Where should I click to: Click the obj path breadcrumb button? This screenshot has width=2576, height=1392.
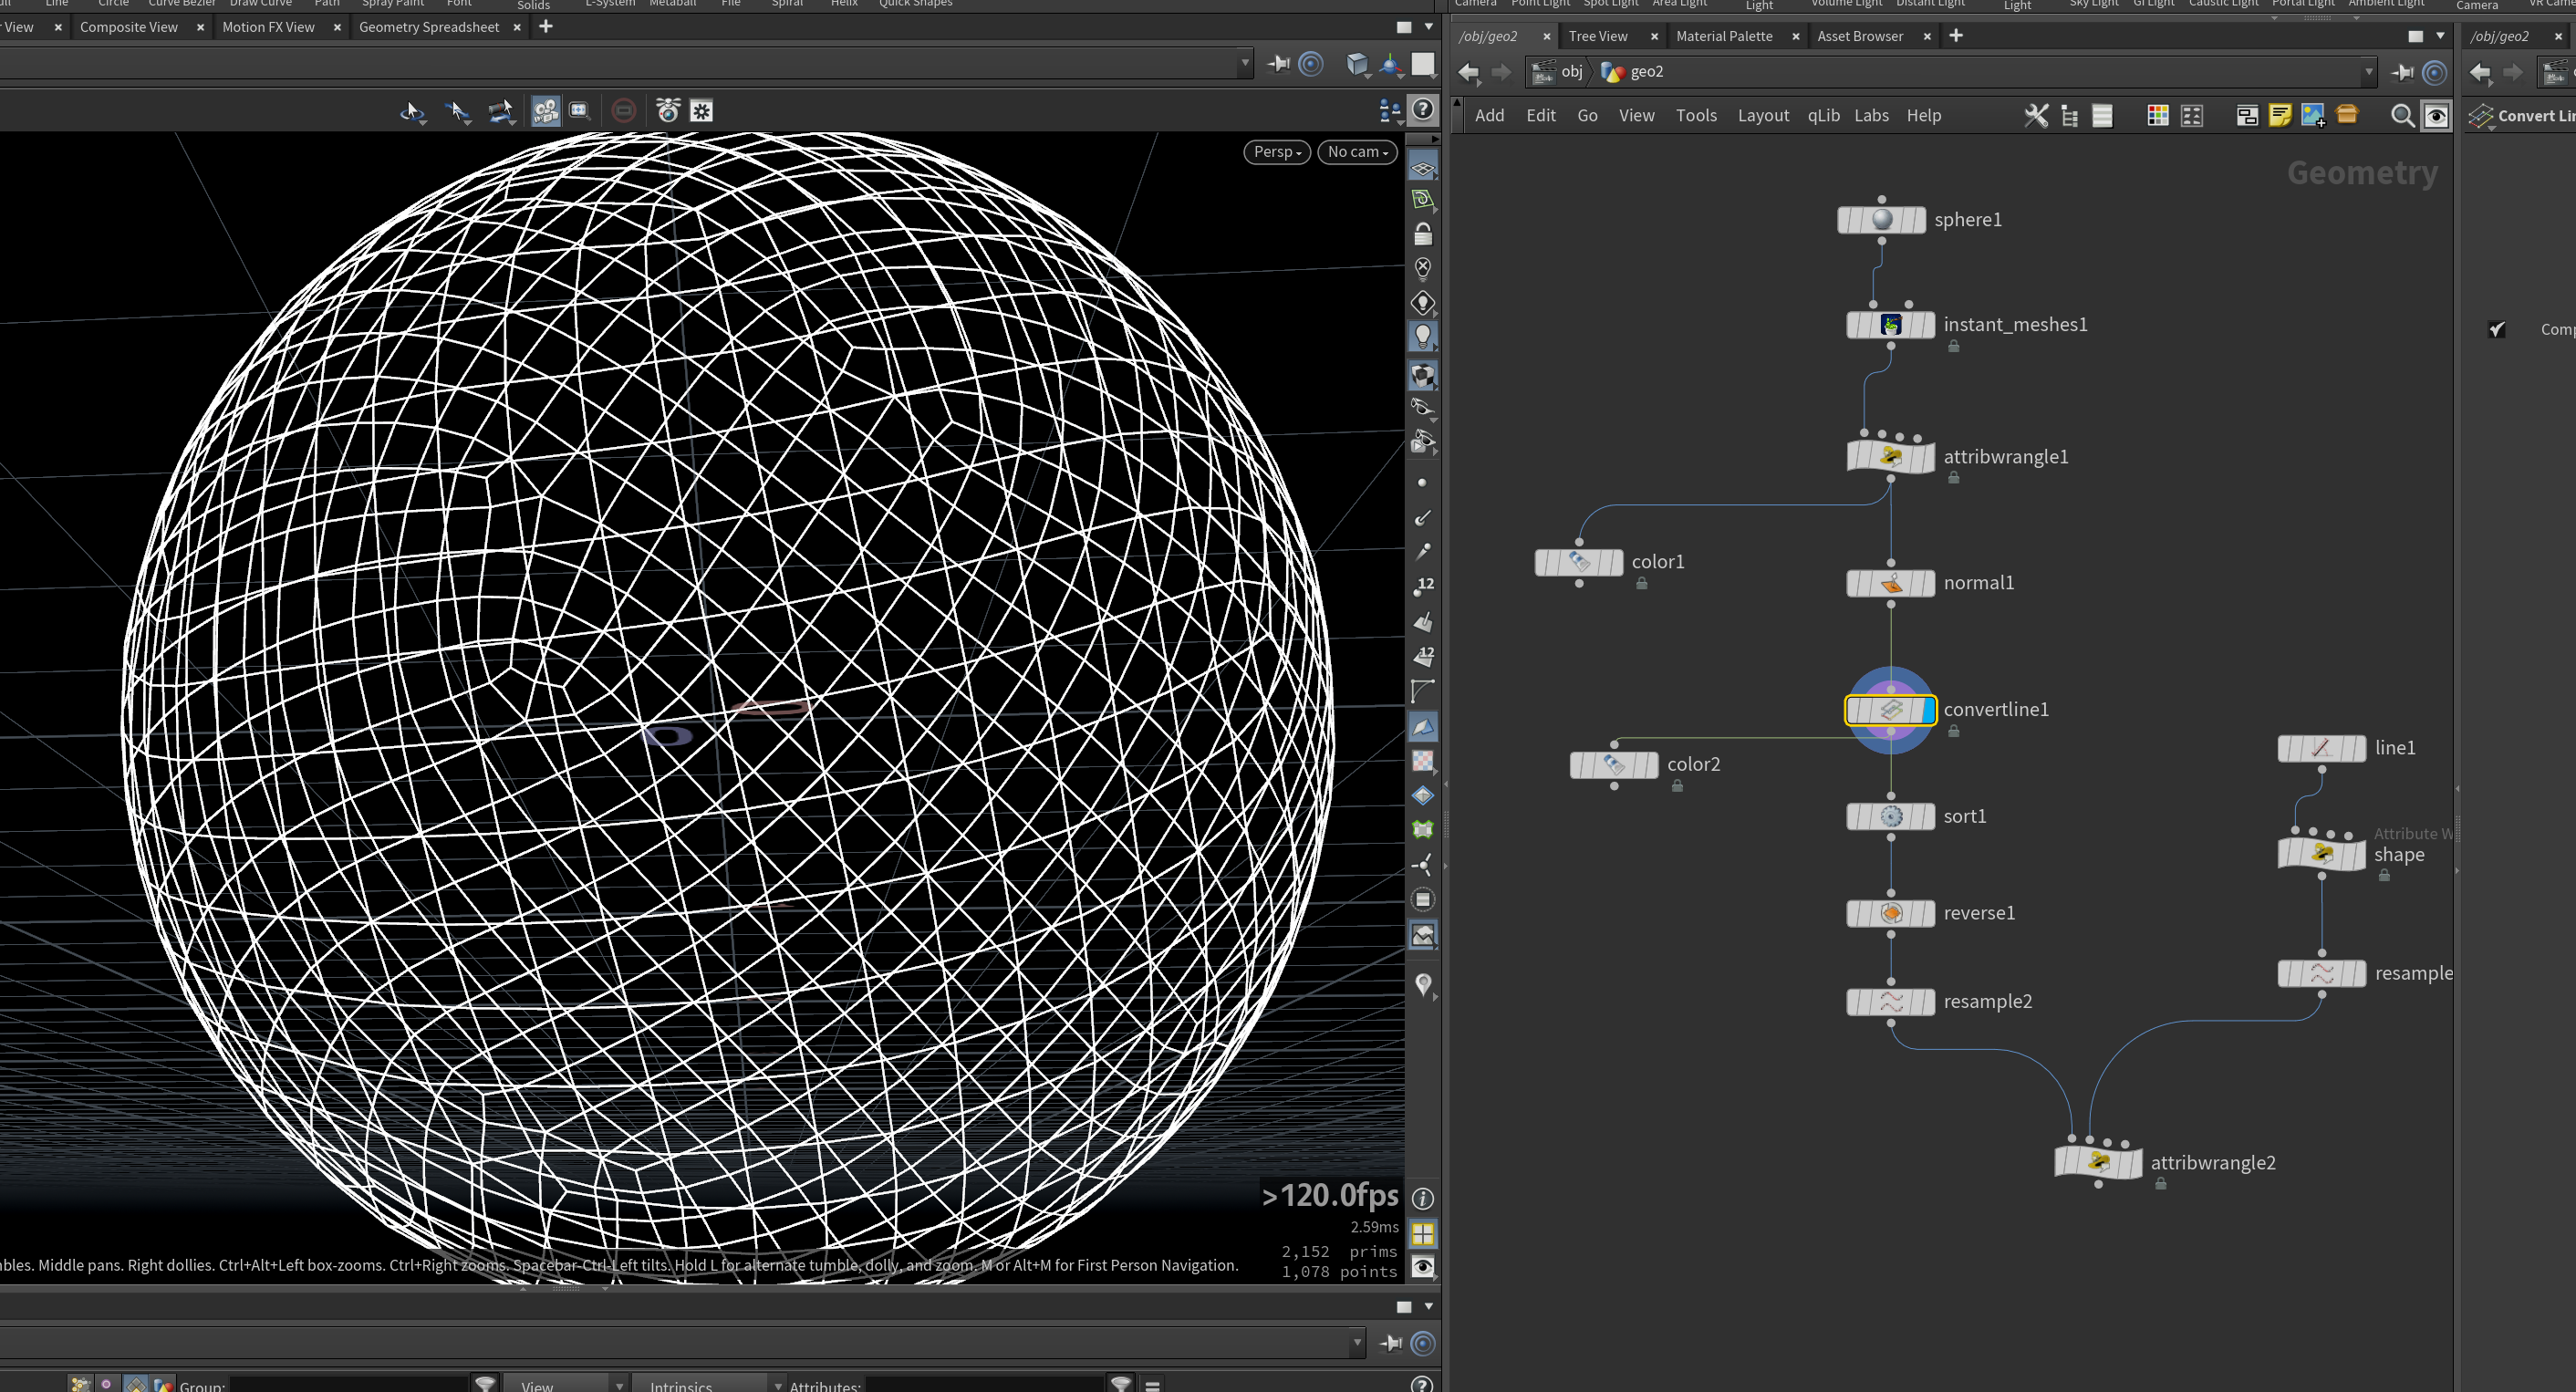pos(1558,72)
